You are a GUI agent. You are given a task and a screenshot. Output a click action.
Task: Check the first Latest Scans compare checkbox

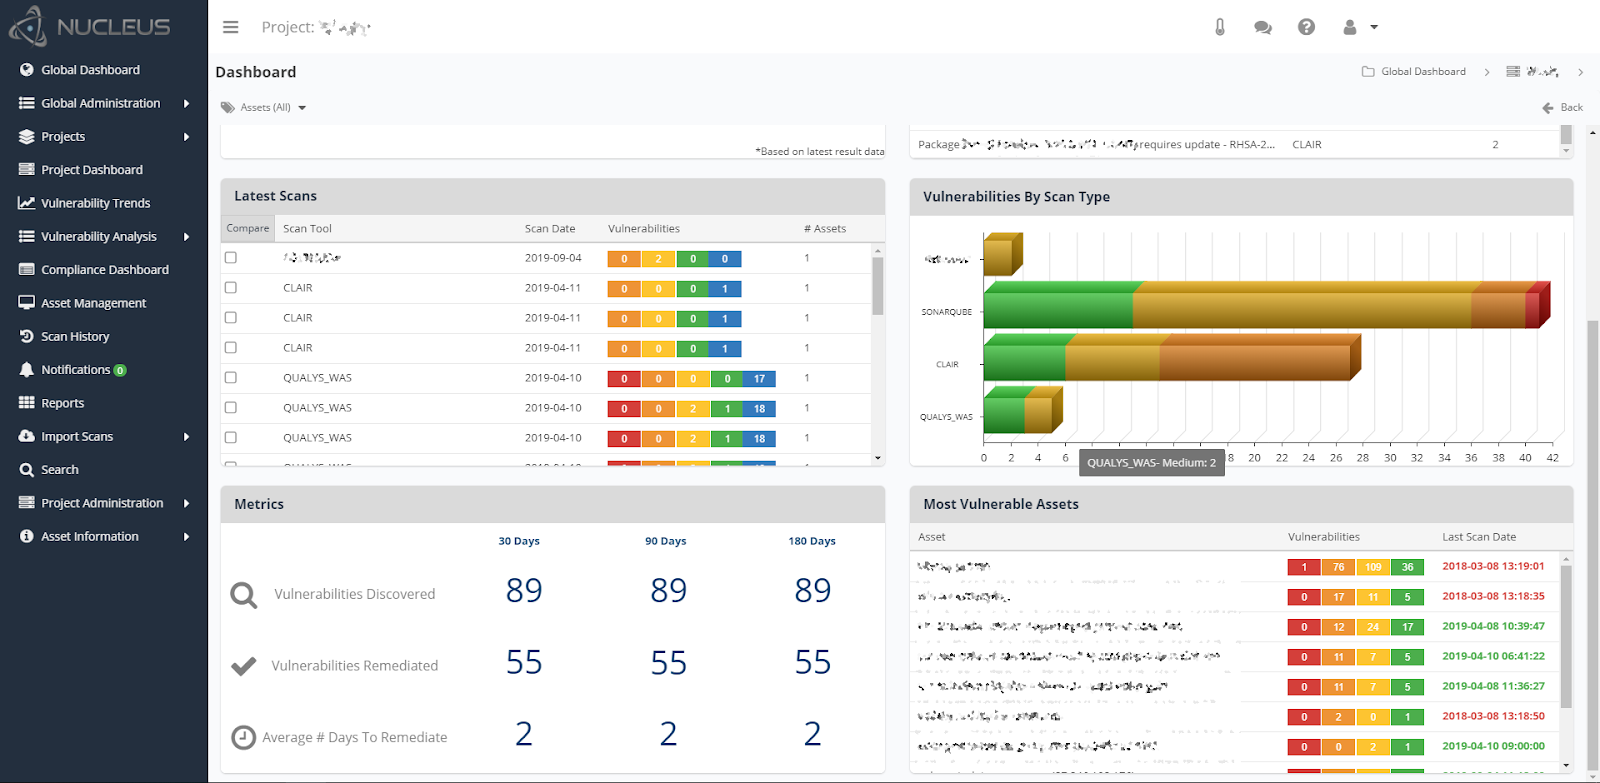pos(231,257)
